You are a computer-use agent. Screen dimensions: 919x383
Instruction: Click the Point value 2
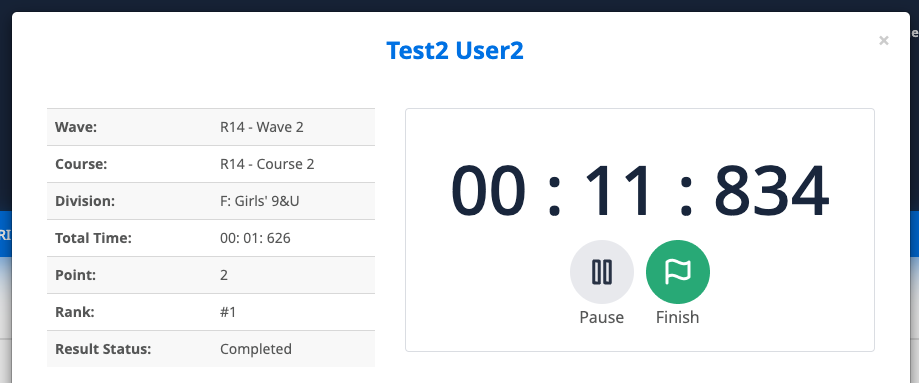click(x=224, y=275)
